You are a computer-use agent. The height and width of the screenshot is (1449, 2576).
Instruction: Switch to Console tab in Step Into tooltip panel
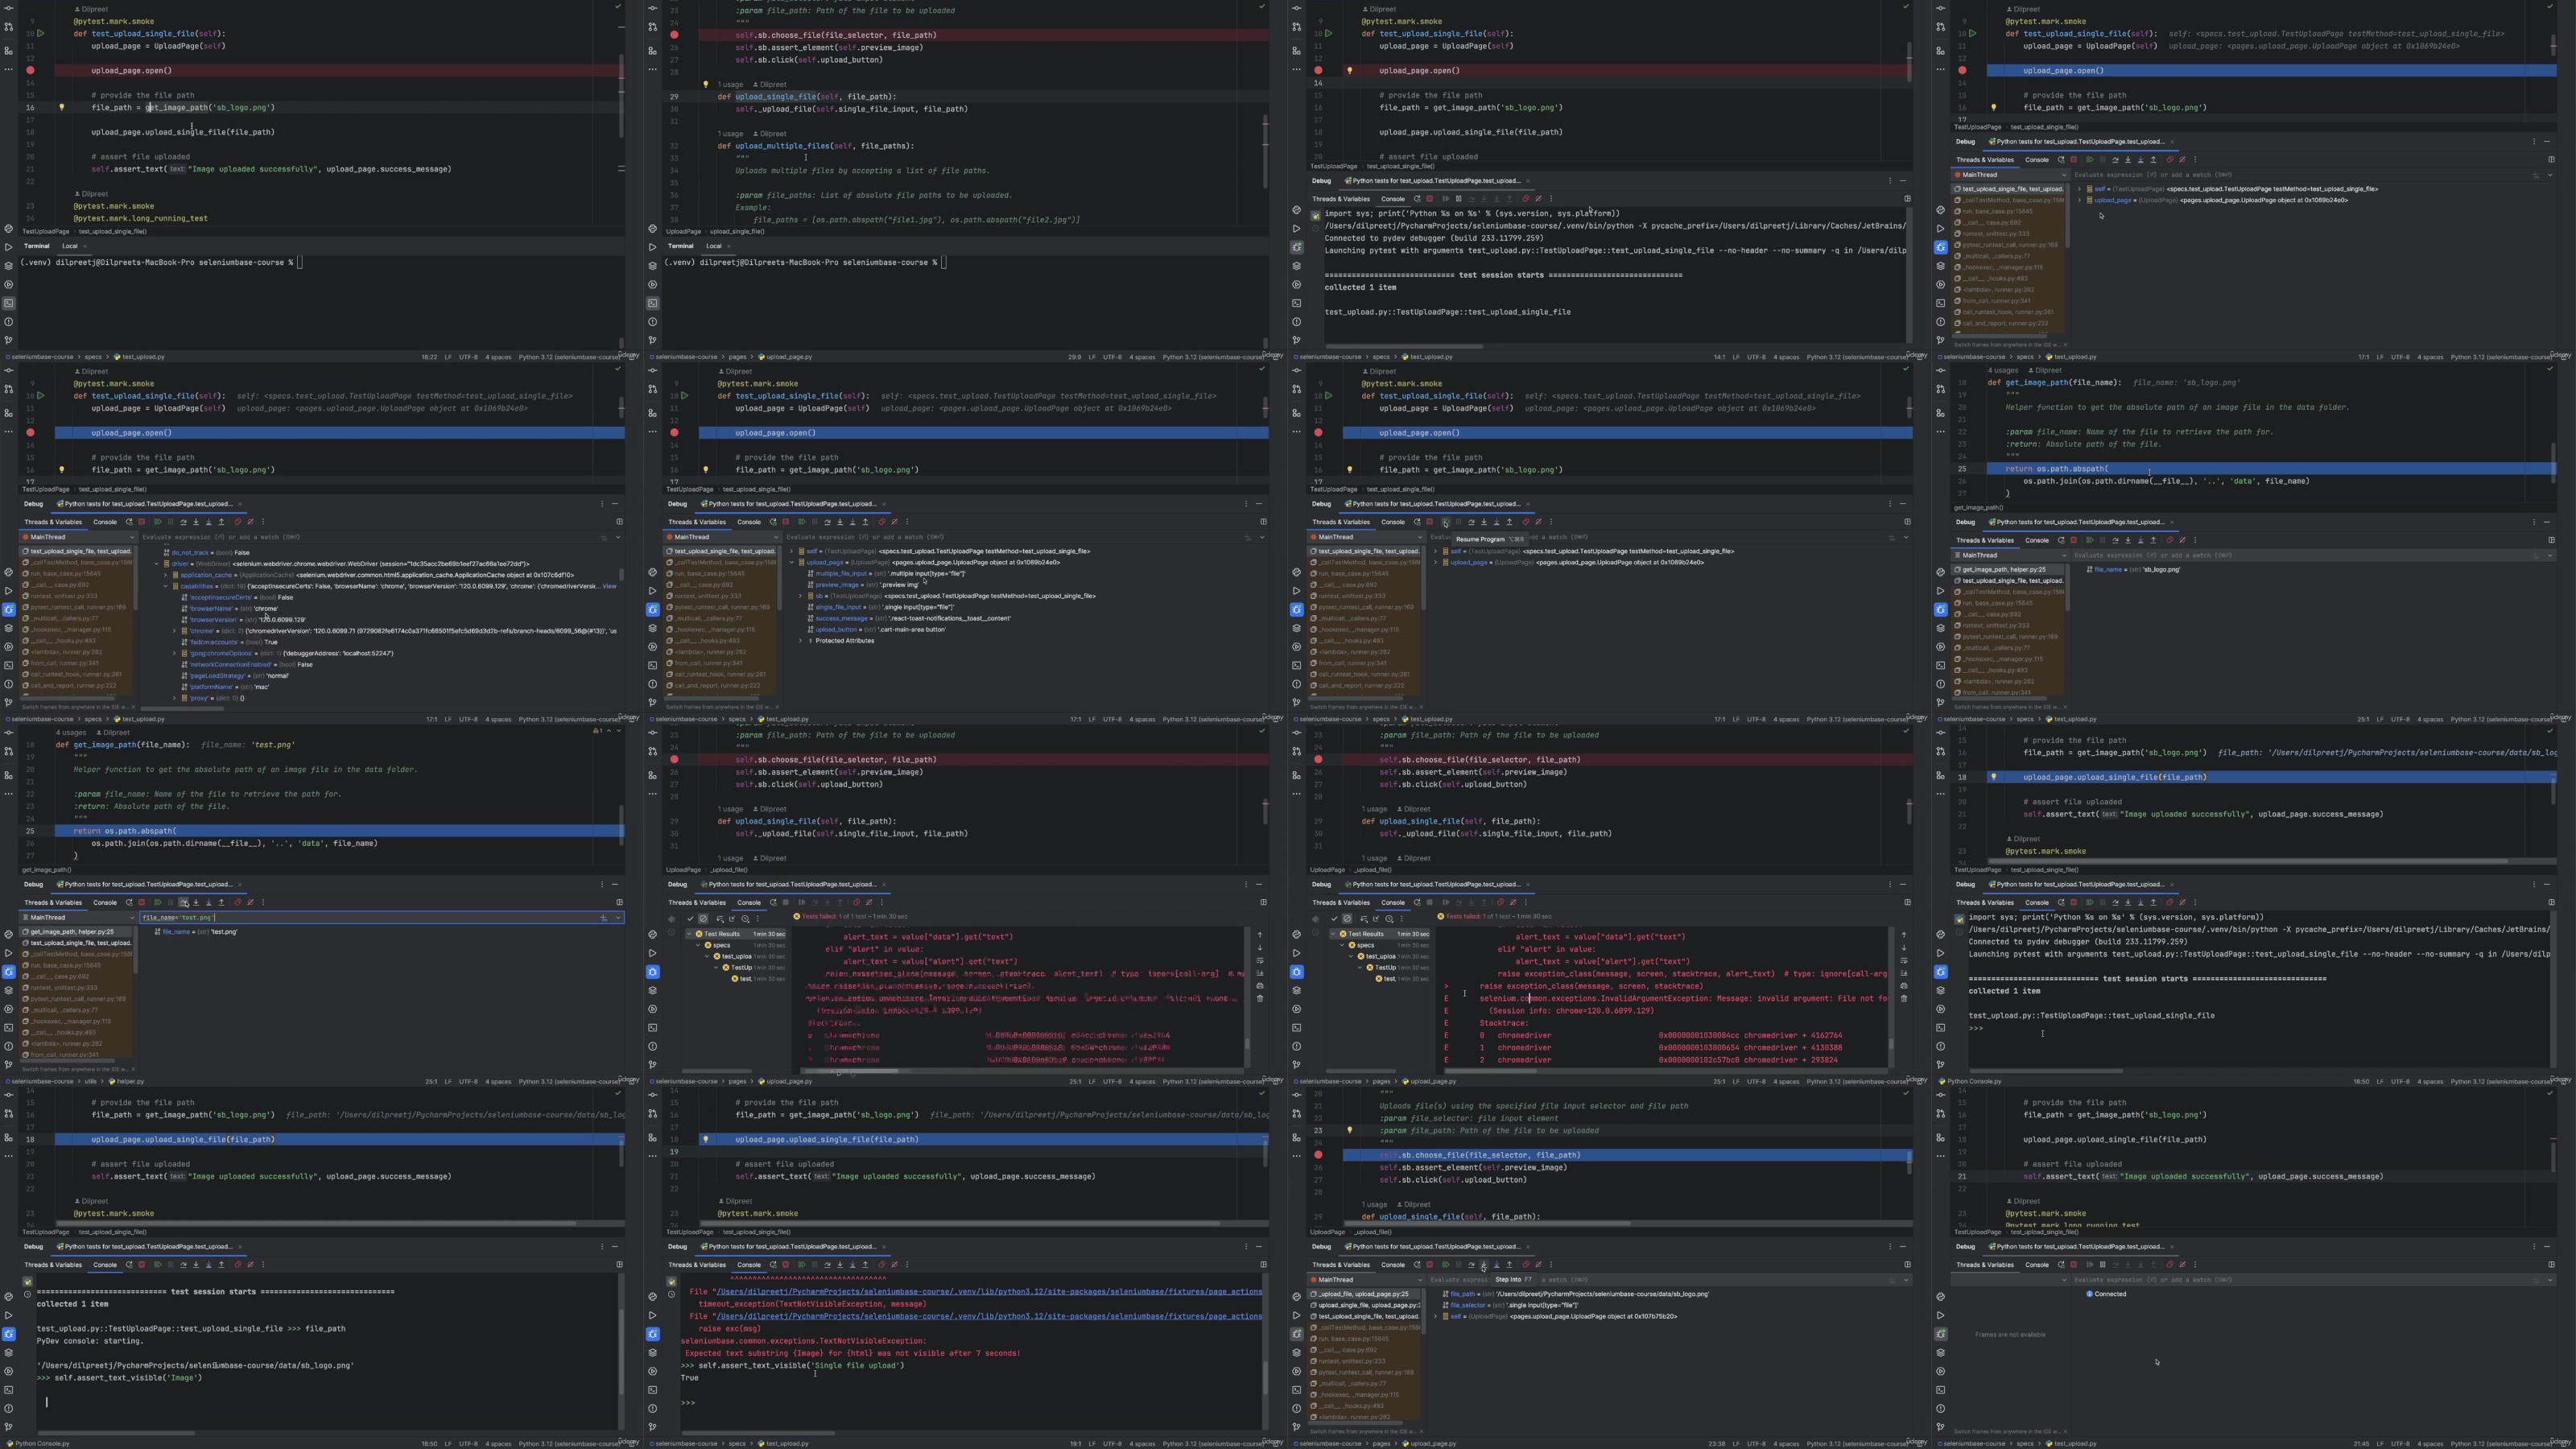pos(1394,1264)
